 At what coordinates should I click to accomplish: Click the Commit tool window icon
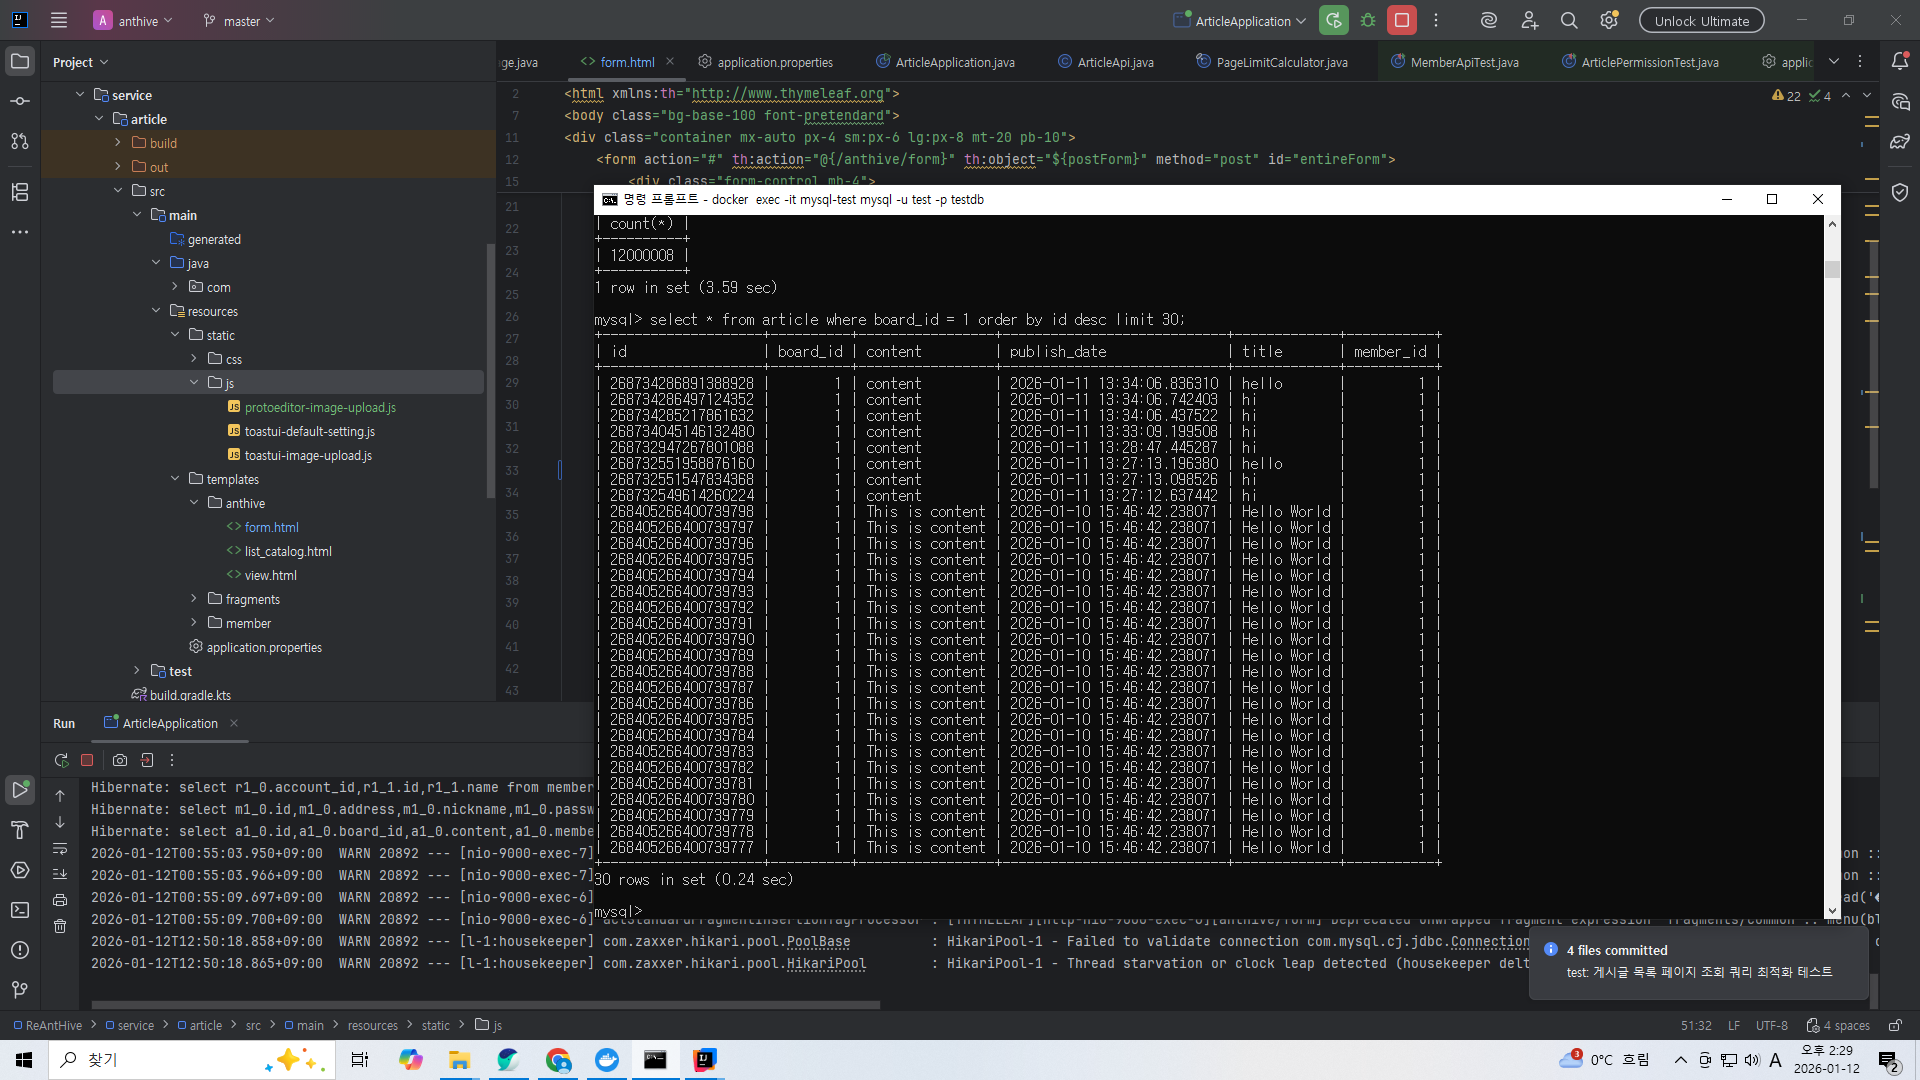point(20,101)
